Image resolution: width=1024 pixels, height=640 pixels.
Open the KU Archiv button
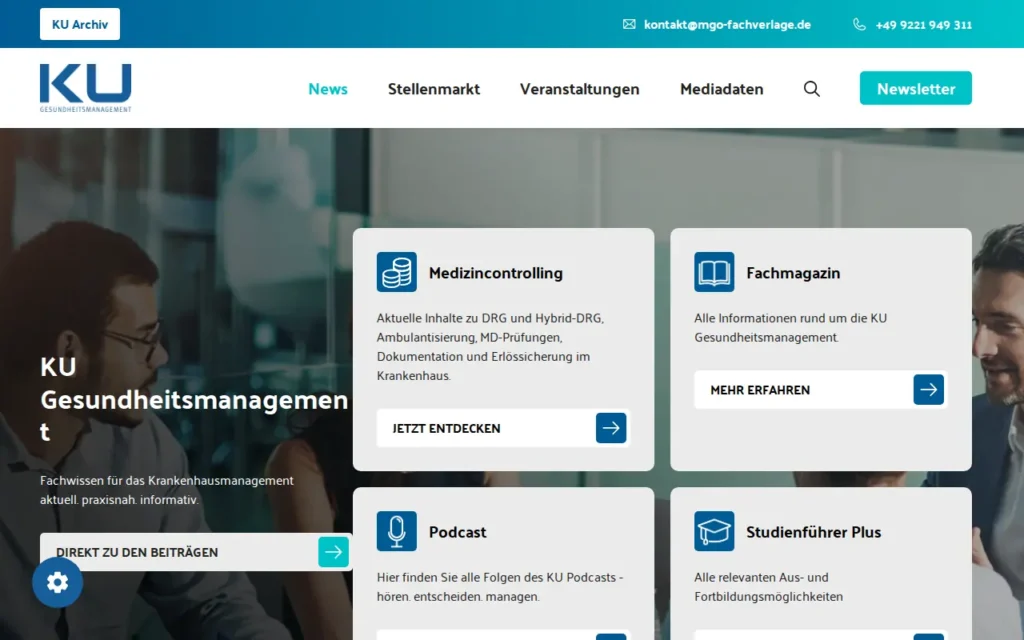[x=80, y=24]
